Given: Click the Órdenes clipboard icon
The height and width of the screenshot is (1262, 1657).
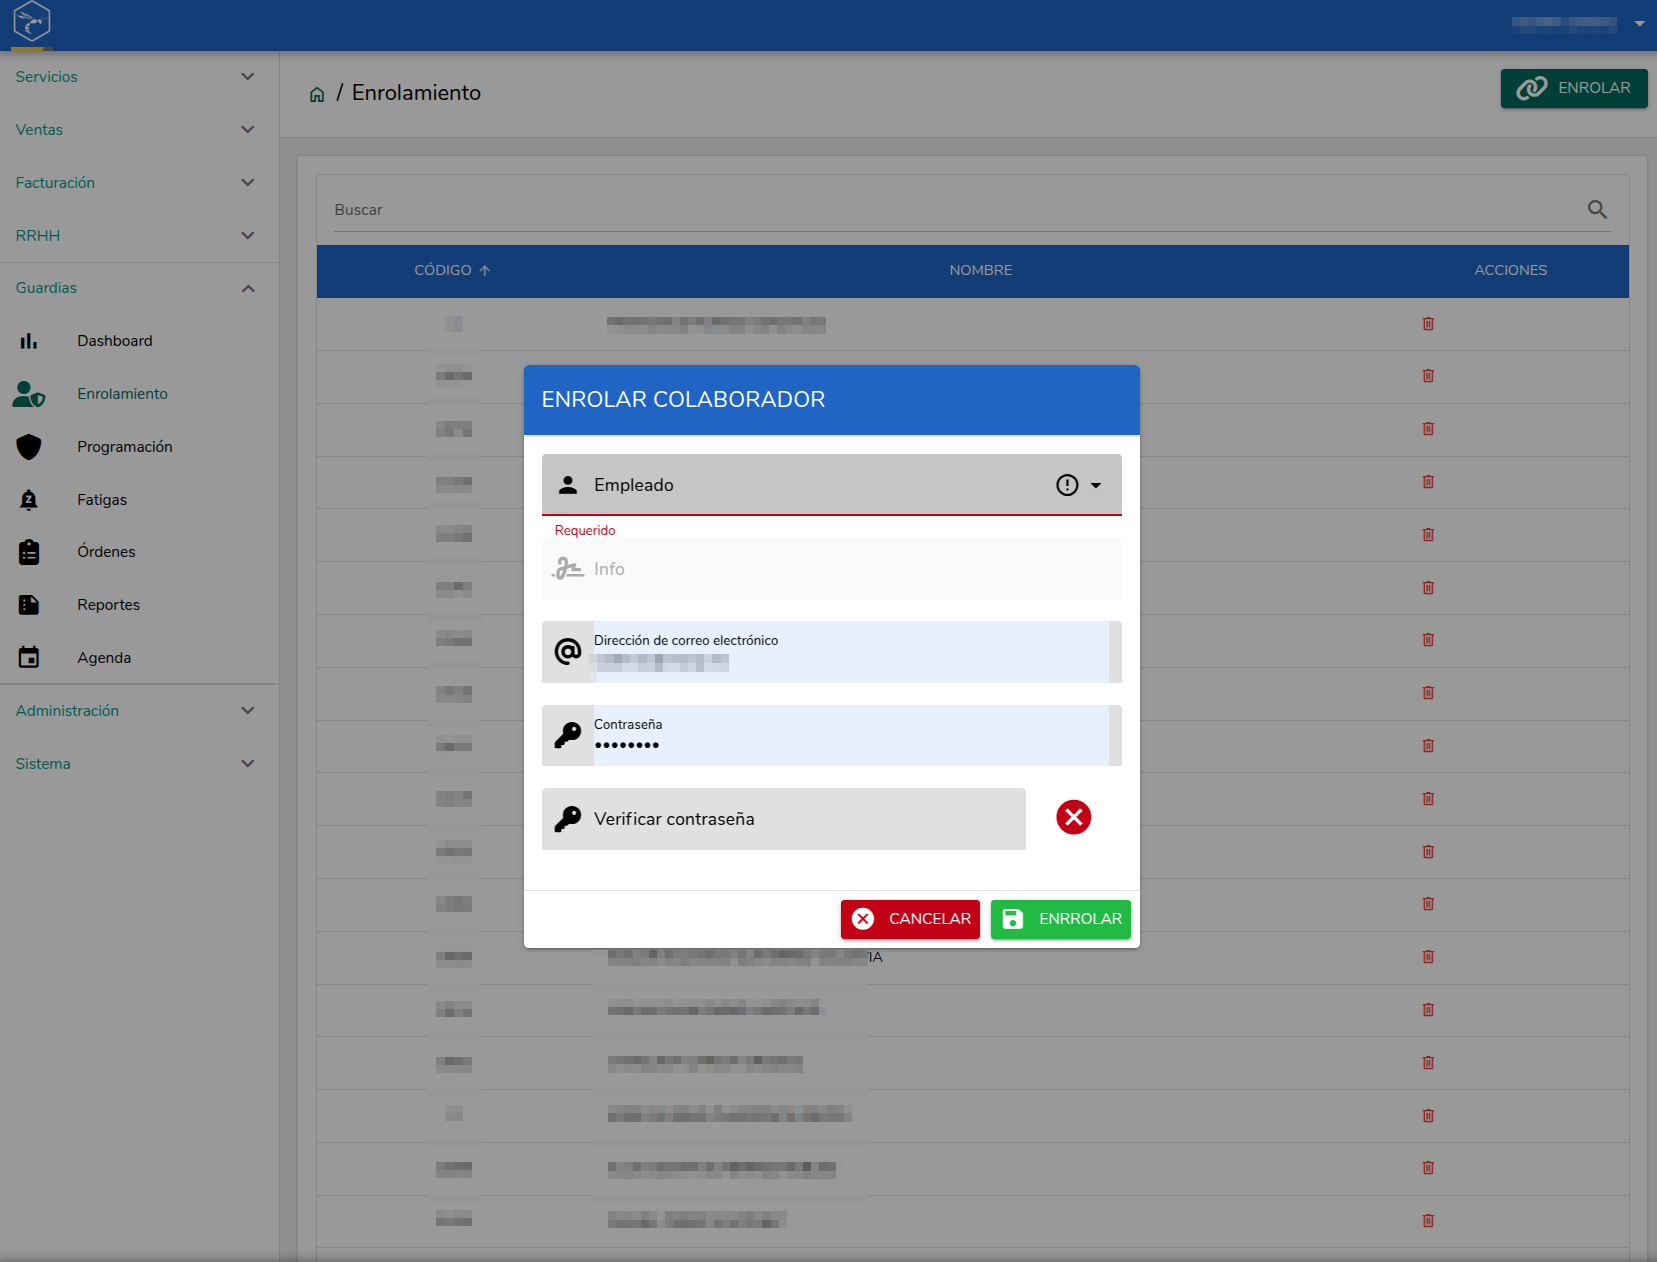Looking at the screenshot, I should 29,552.
